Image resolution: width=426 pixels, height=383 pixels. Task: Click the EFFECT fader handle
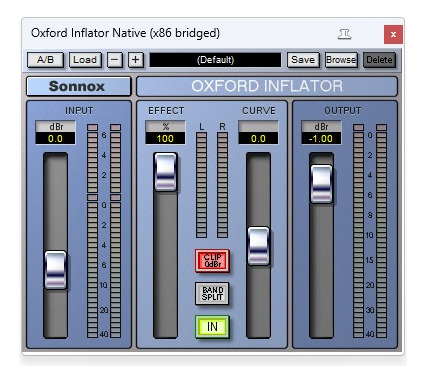pyautogui.click(x=165, y=172)
